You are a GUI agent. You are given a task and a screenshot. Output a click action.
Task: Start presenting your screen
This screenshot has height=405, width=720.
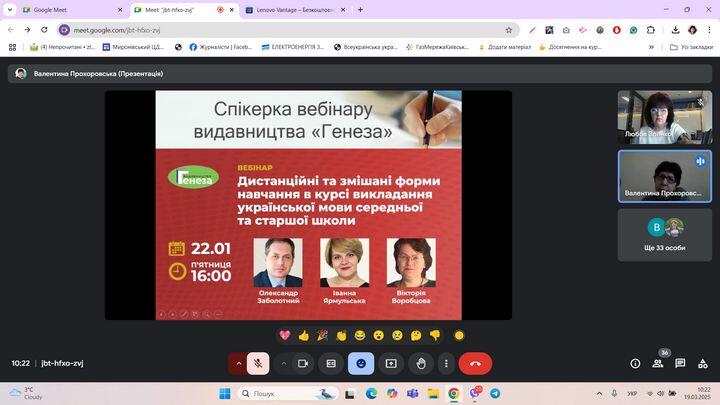tap(391, 363)
